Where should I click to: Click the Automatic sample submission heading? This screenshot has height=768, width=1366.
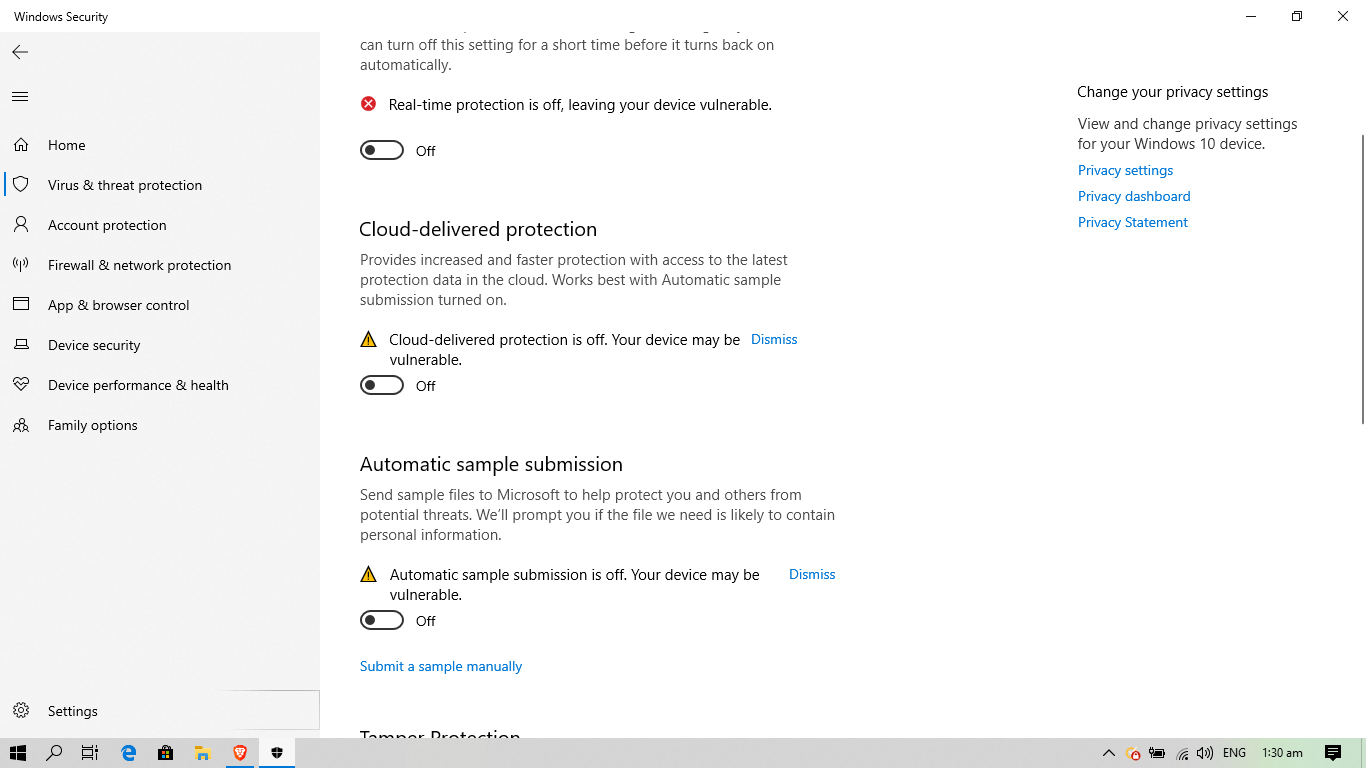[x=491, y=464]
